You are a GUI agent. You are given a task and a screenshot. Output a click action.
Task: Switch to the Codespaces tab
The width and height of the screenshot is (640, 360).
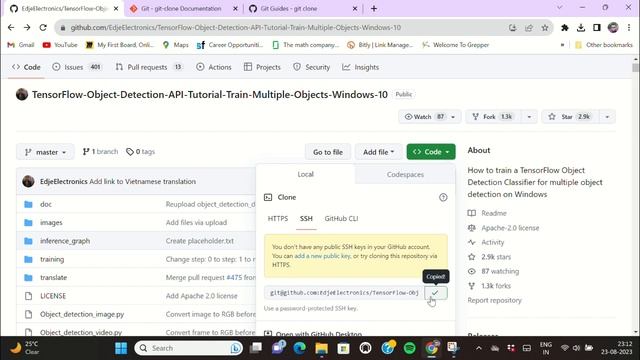click(x=405, y=174)
